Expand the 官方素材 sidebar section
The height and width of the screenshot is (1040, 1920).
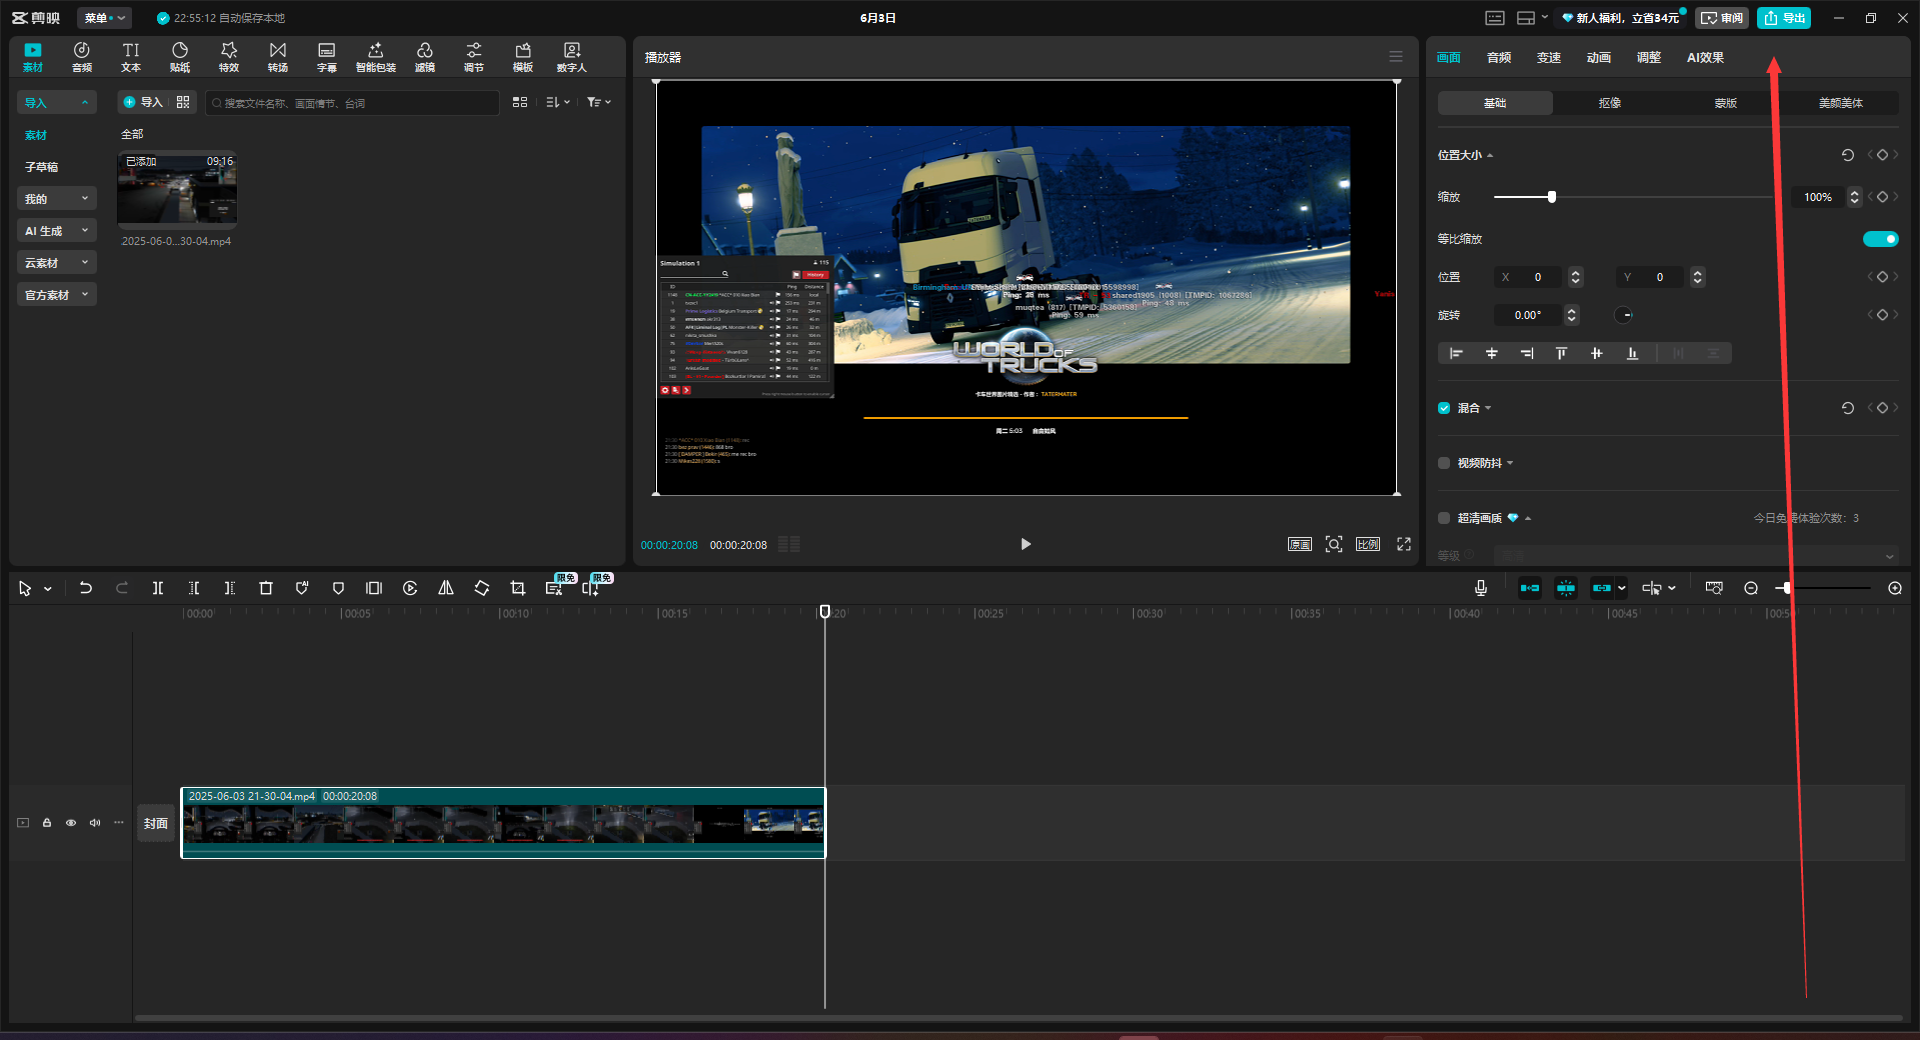[57, 295]
